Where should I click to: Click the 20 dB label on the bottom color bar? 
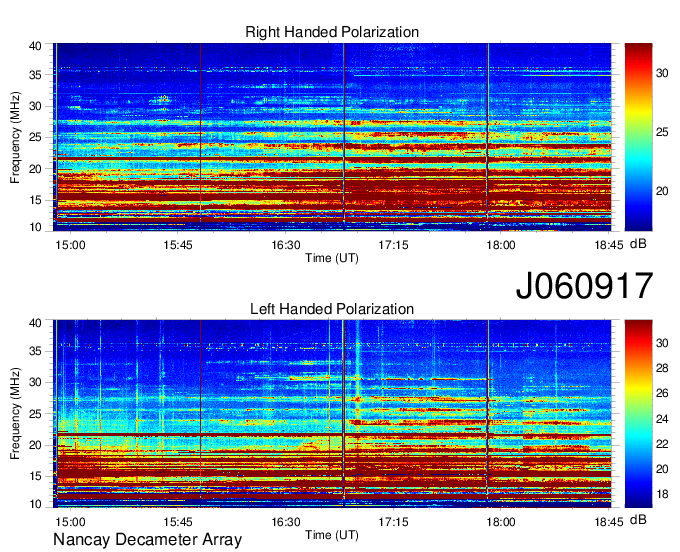pyautogui.click(x=662, y=469)
